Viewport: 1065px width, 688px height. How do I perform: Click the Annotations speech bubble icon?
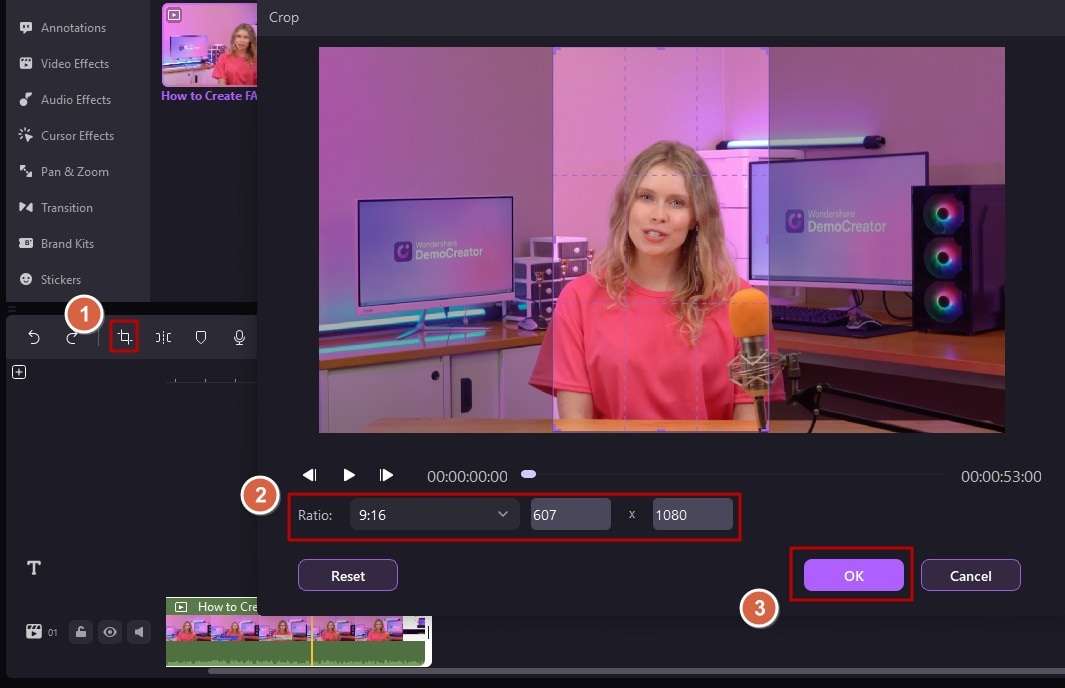pyautogui.click(x=26, y=28)
